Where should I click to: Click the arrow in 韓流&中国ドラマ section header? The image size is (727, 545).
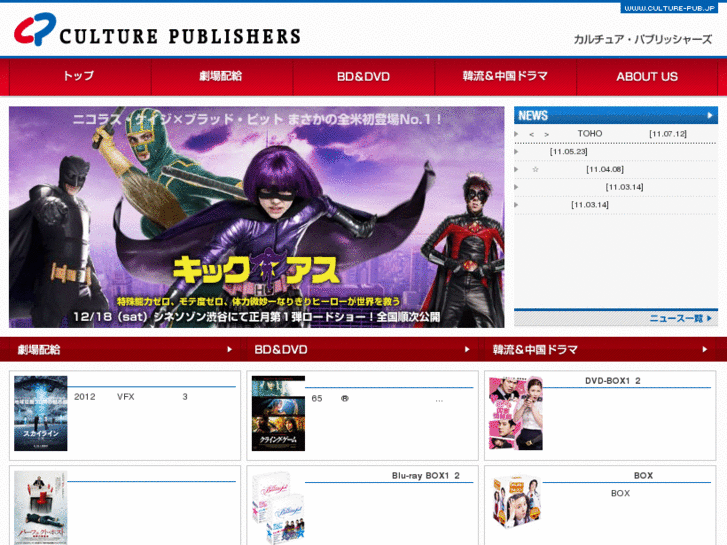[x=705, y=349]
